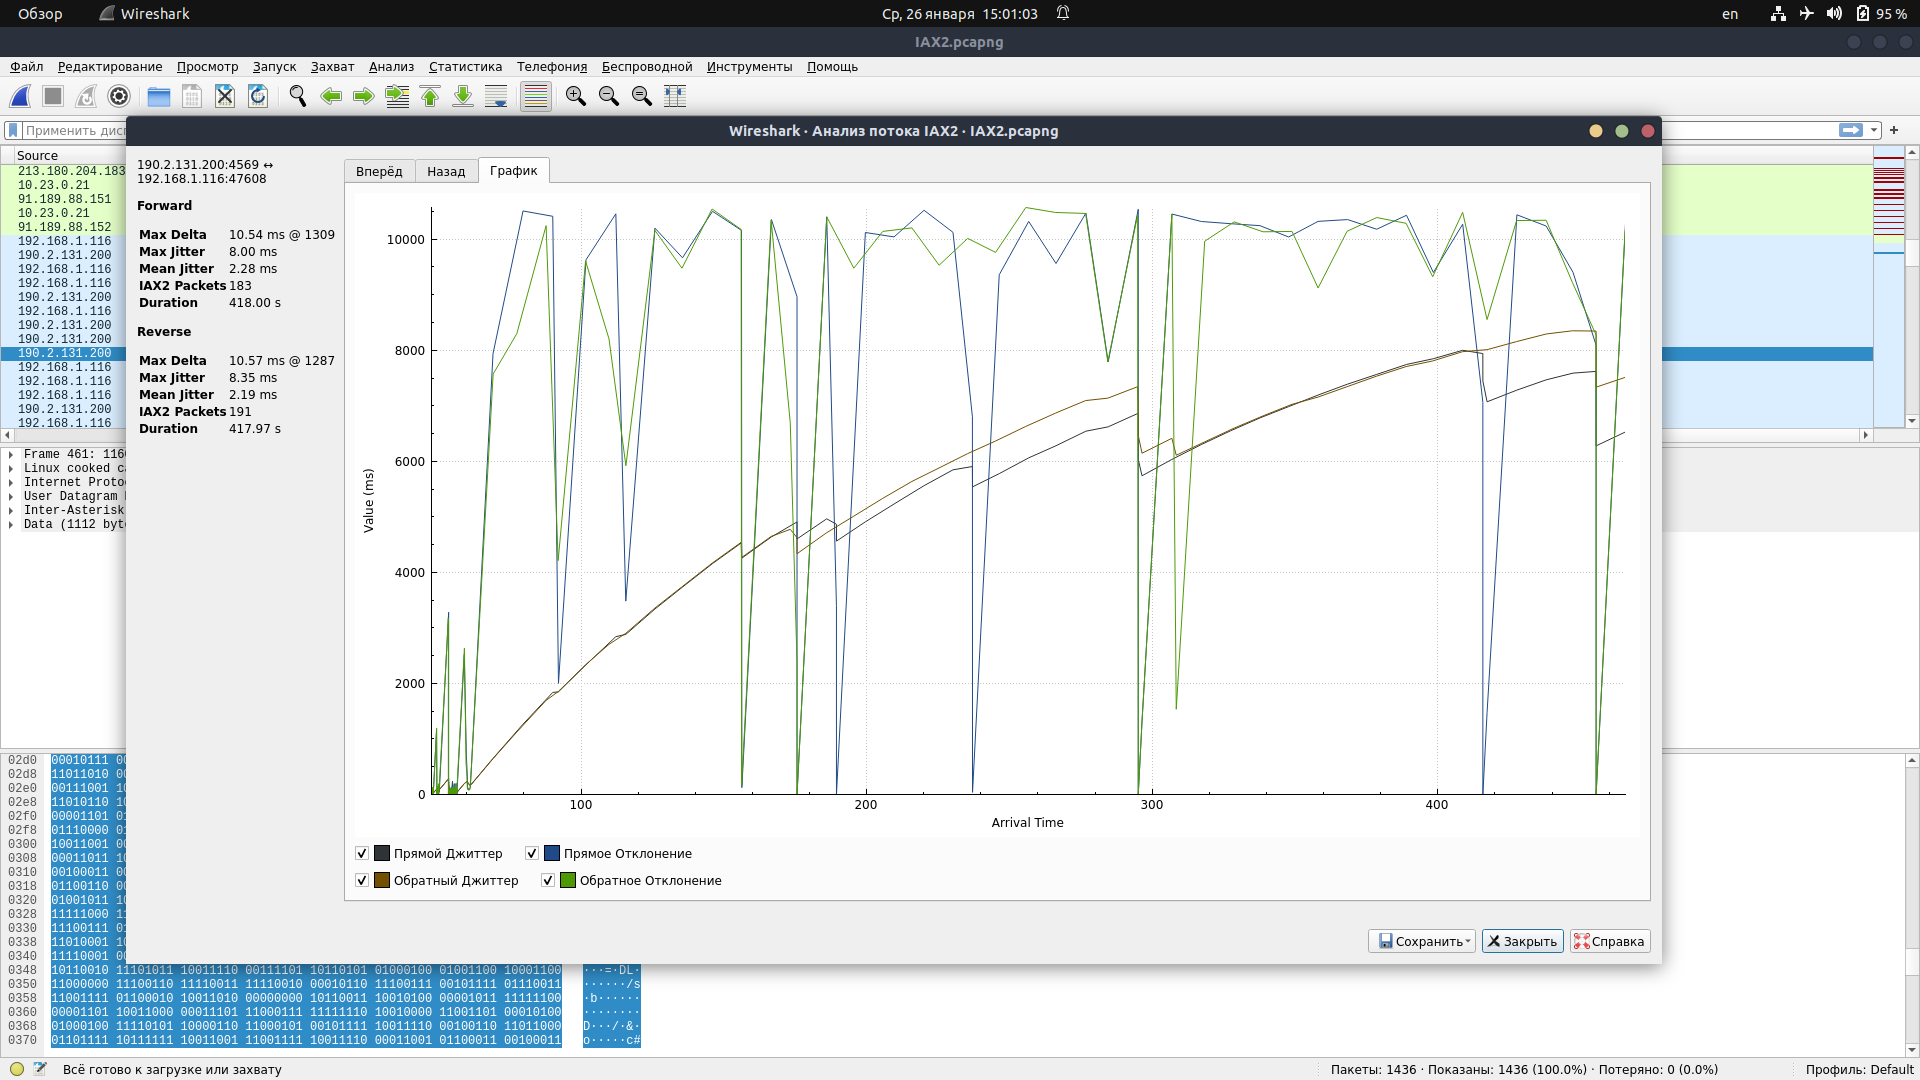Toggle packet colorization icon

(x=536, y=96)
